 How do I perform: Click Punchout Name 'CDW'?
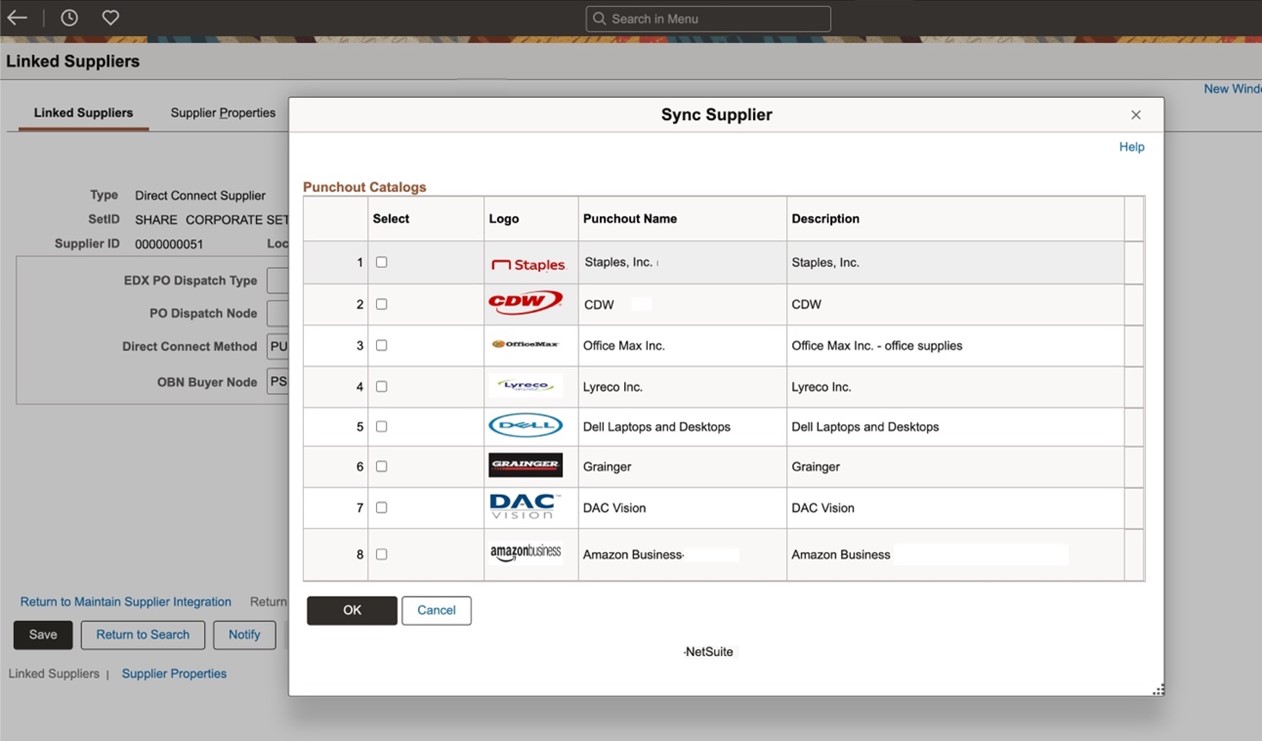click(x=599, y=305)
